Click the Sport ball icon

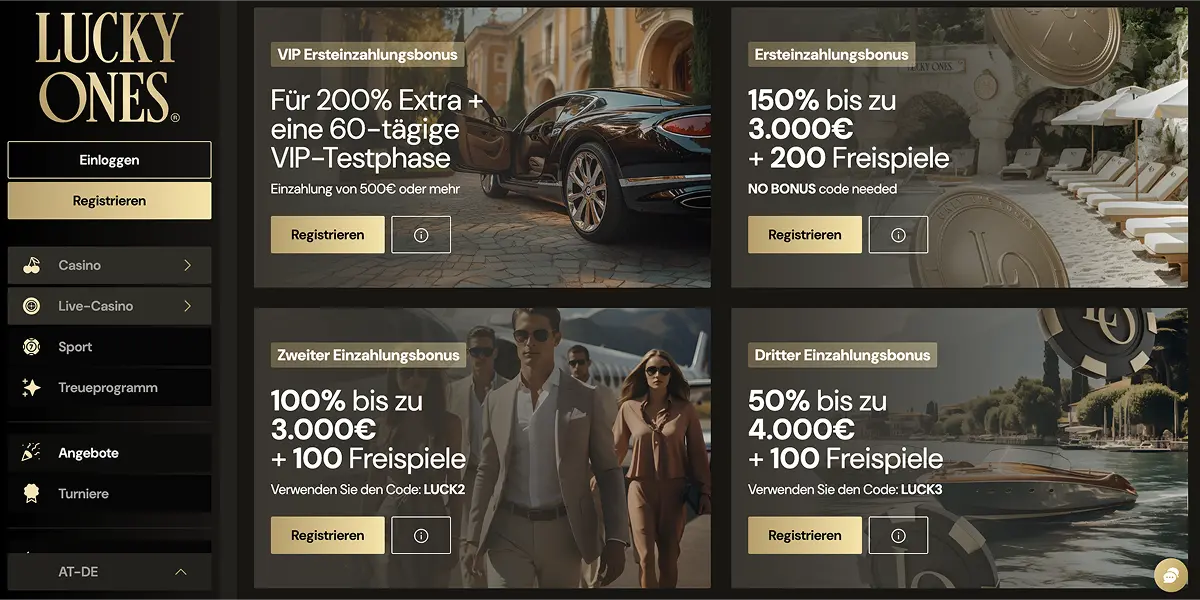click(x=31, y=347)
